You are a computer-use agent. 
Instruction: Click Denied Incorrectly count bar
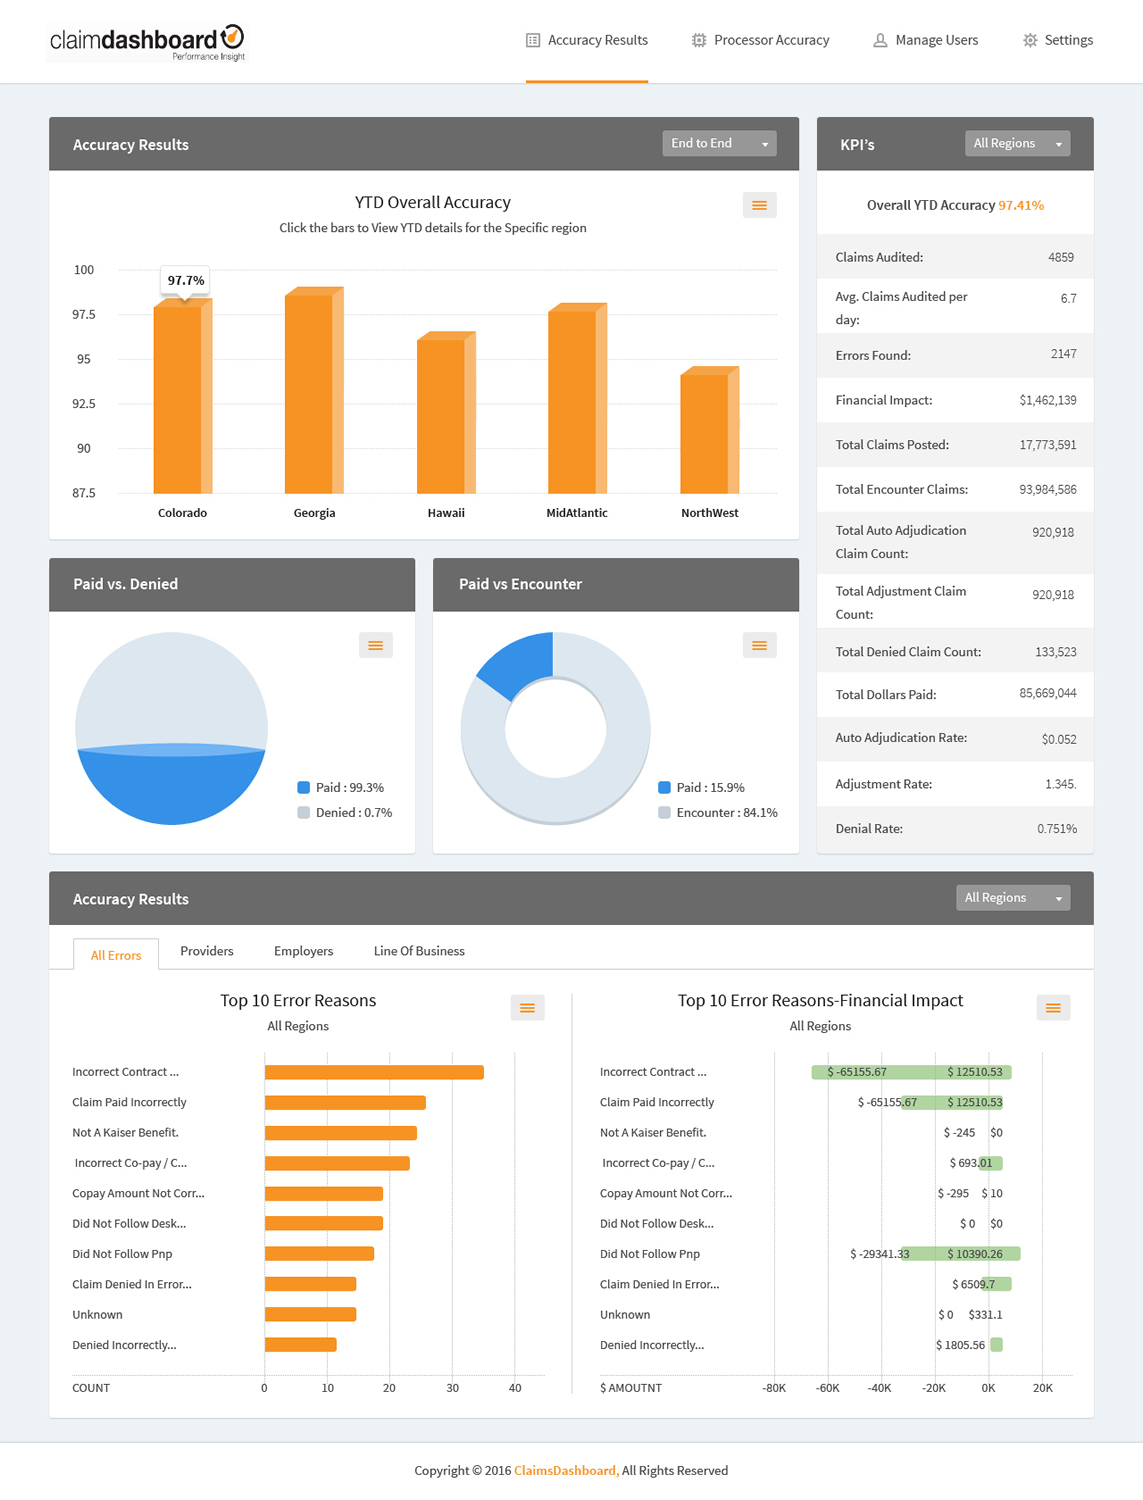(300, 1345)
